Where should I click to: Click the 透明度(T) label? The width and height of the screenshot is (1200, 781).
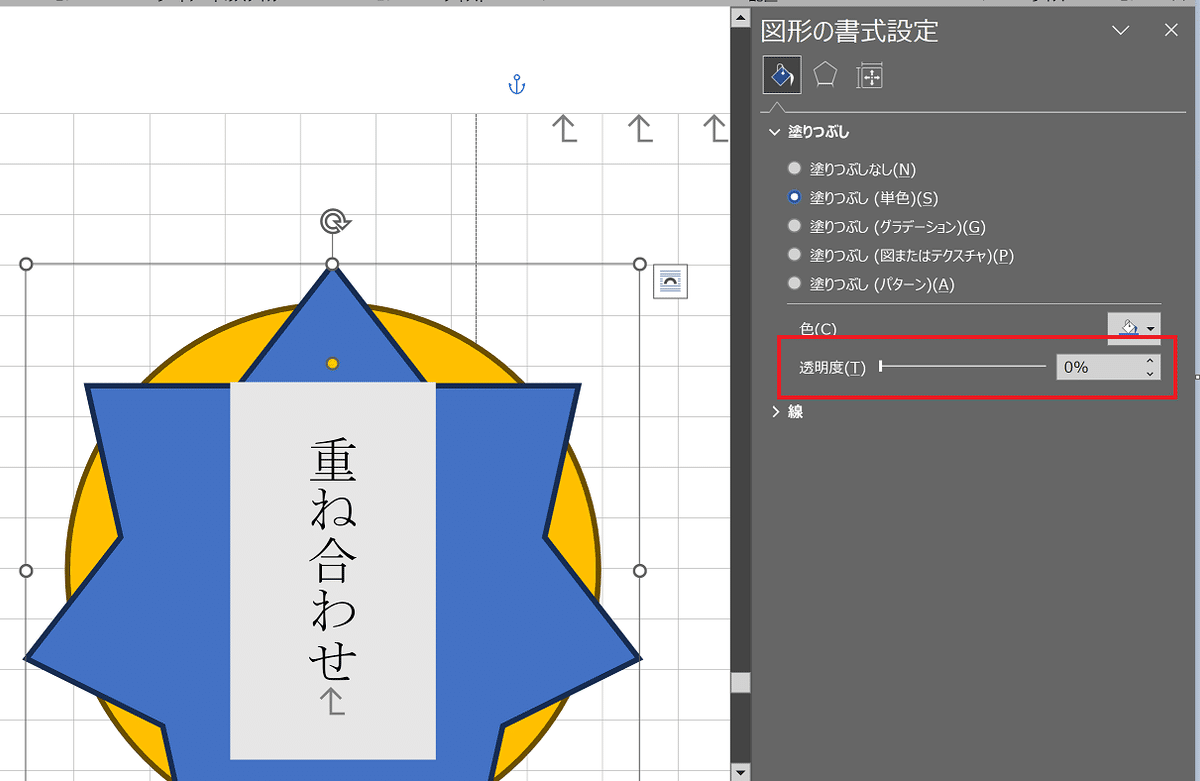(x=833, y=368)
